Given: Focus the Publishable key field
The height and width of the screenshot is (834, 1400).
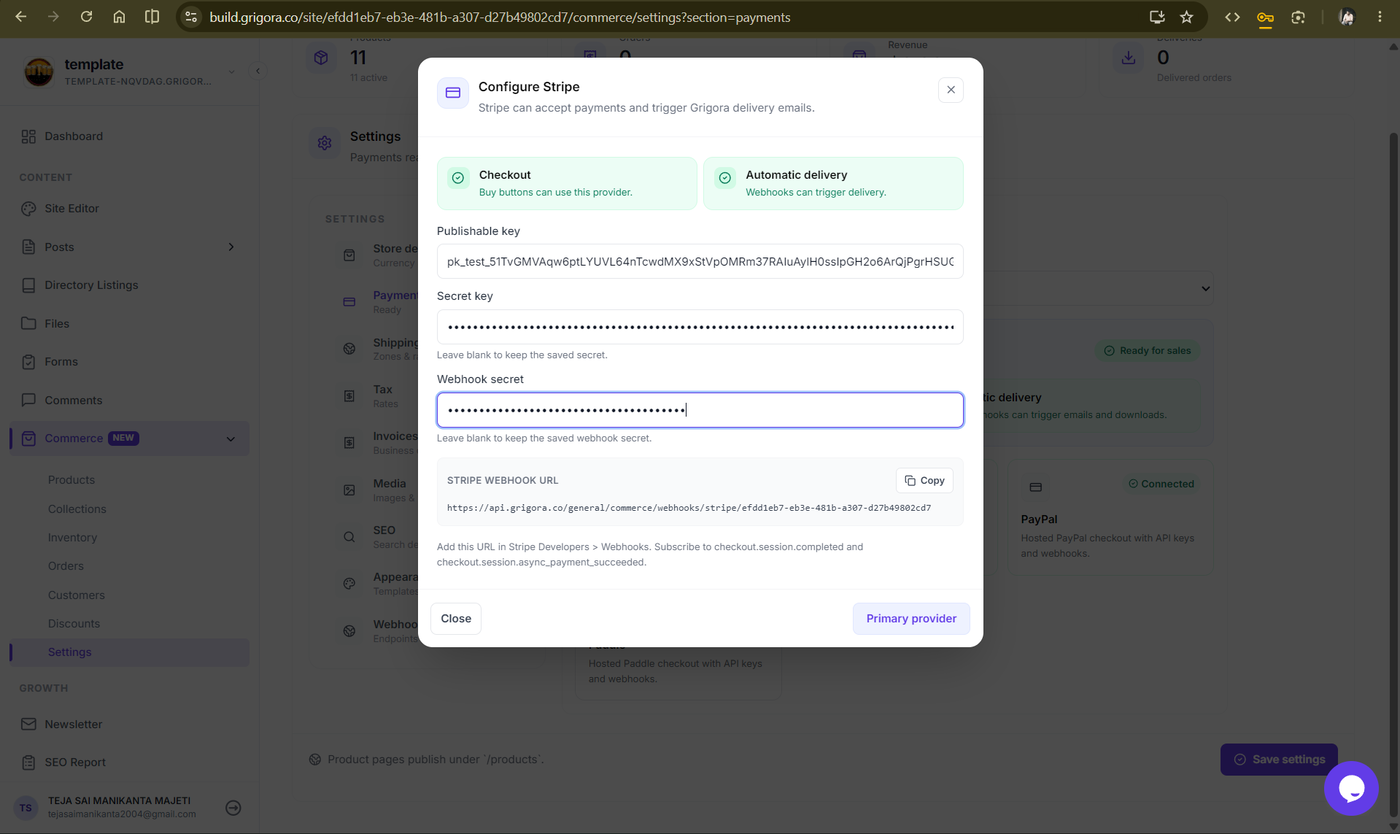Looking at the screenshot, I should [700, 261].
